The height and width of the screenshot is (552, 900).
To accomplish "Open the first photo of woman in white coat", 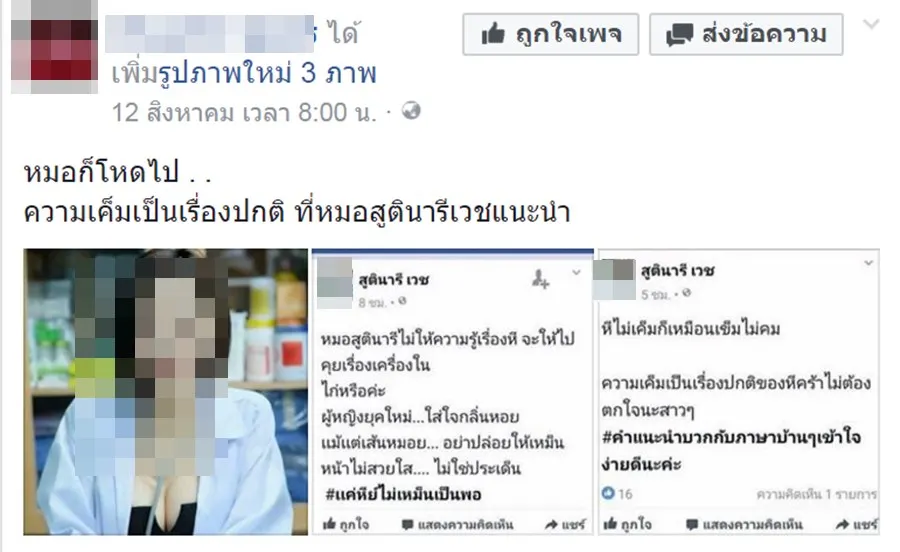I will (165, 391).
